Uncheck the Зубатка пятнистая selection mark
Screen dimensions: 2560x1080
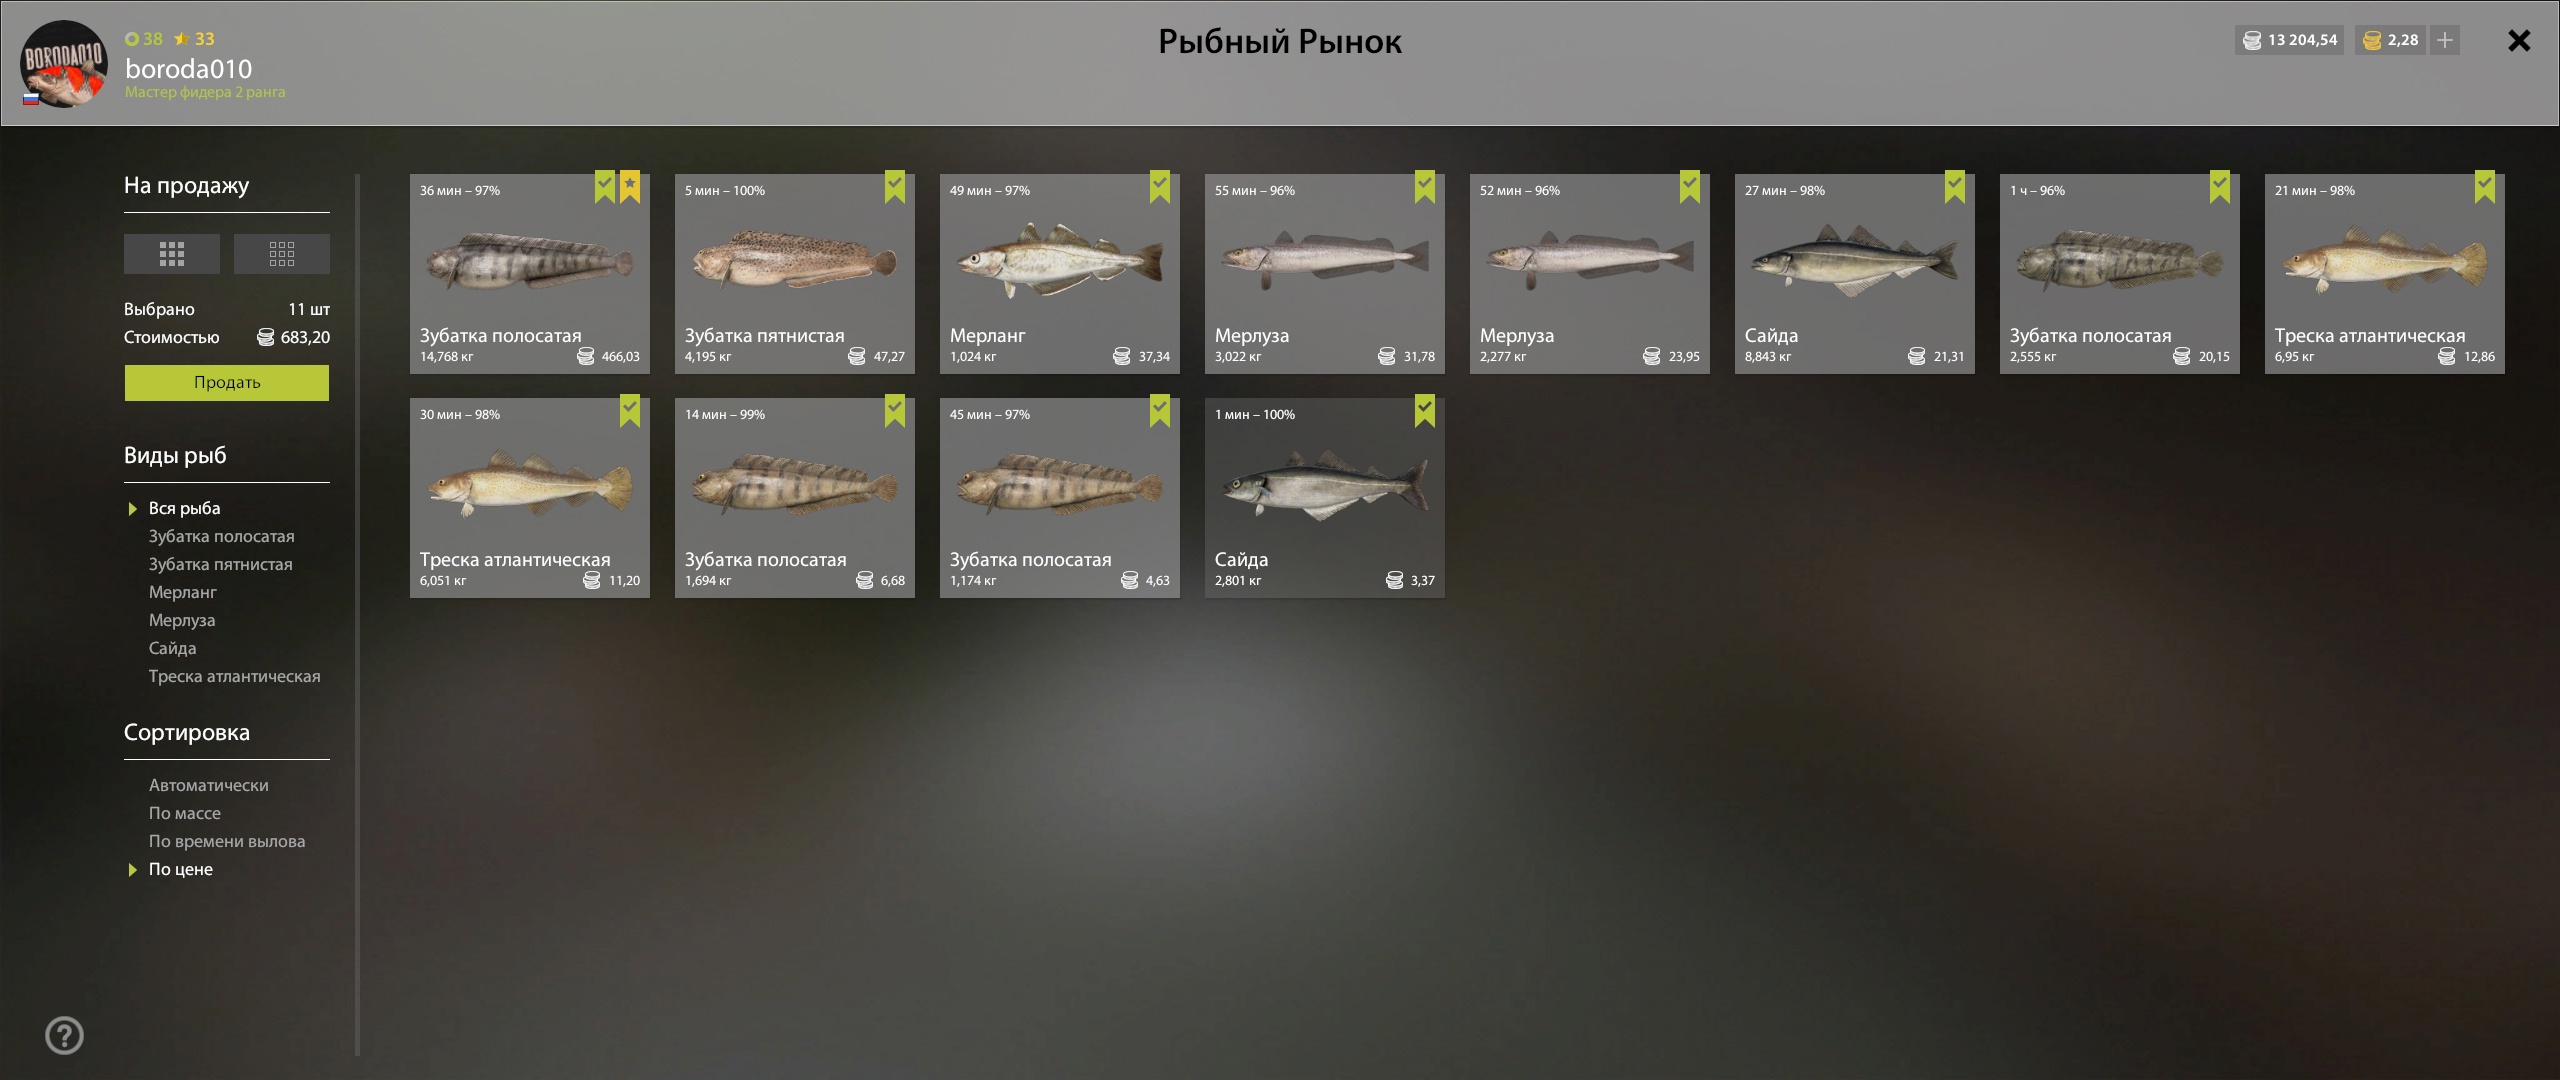(x=895, y=187)
